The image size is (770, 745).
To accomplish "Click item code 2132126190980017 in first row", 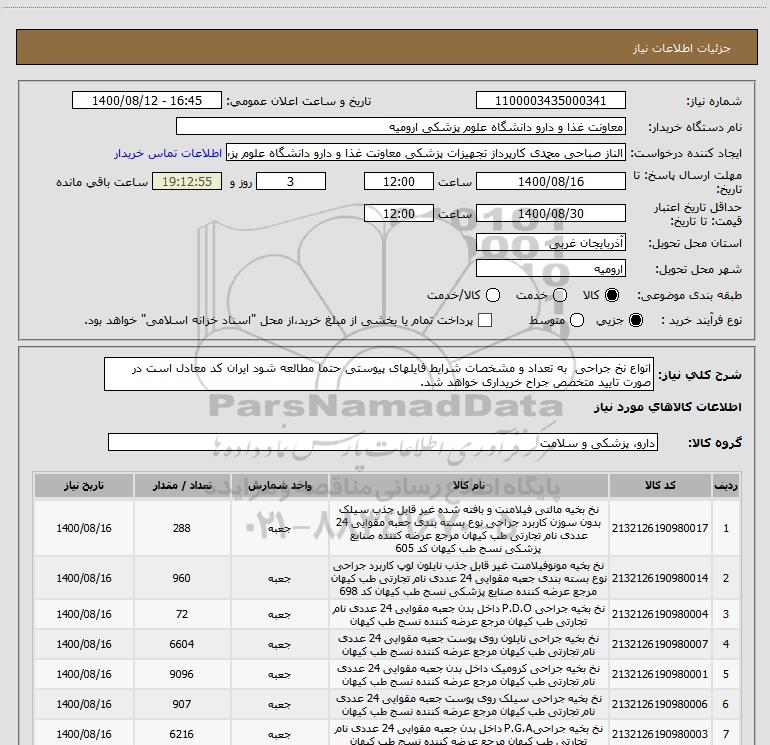I will [x=665, y=528].
